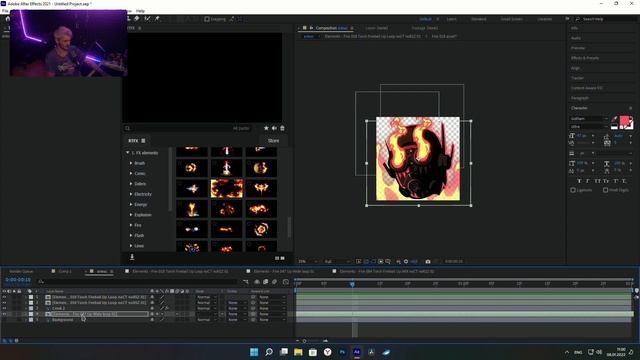The height and width of the screenshot is (360, 640).
Task: Collapse the FX elements tree group
Action: [128, 153]
